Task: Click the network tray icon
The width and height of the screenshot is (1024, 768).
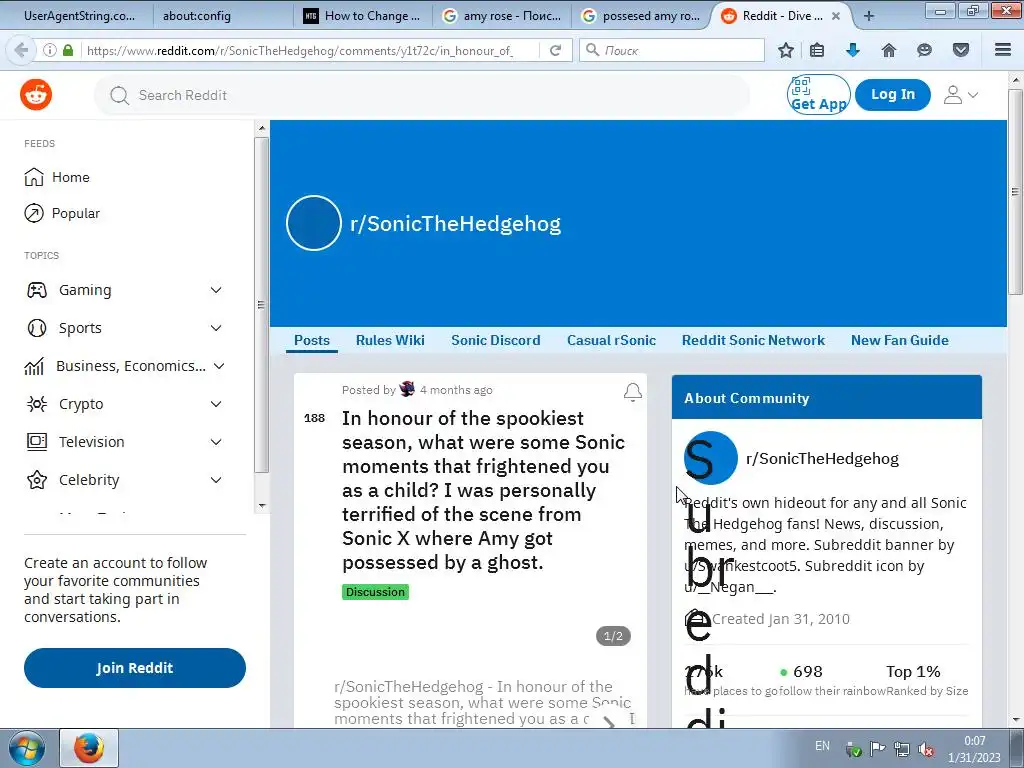Action: [902, 749]
